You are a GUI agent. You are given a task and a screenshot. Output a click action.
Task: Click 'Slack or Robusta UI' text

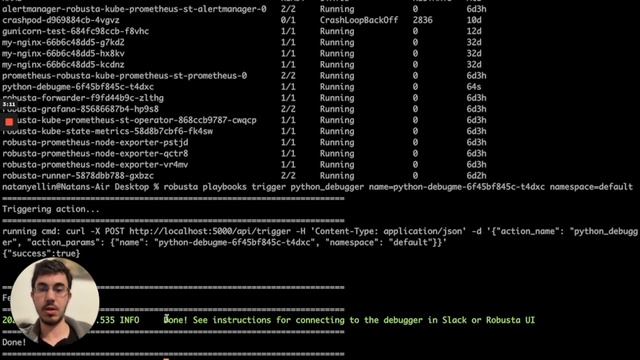click(x=488, y=320)
